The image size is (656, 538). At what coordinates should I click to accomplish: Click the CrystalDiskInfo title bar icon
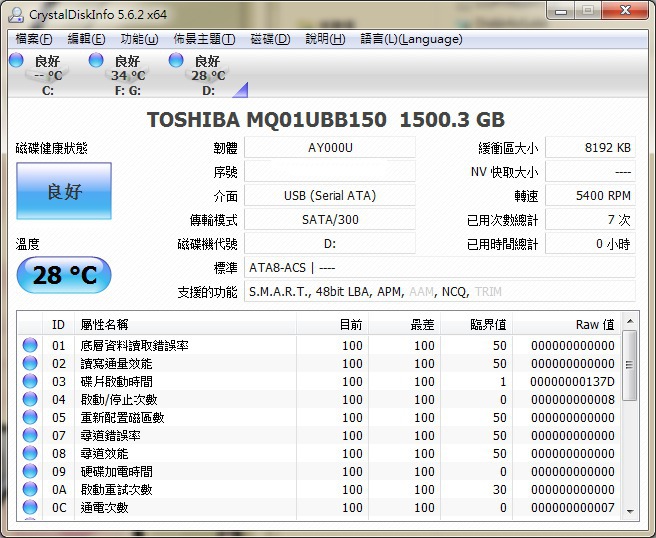pyautogui.click(x=16, y=15)
